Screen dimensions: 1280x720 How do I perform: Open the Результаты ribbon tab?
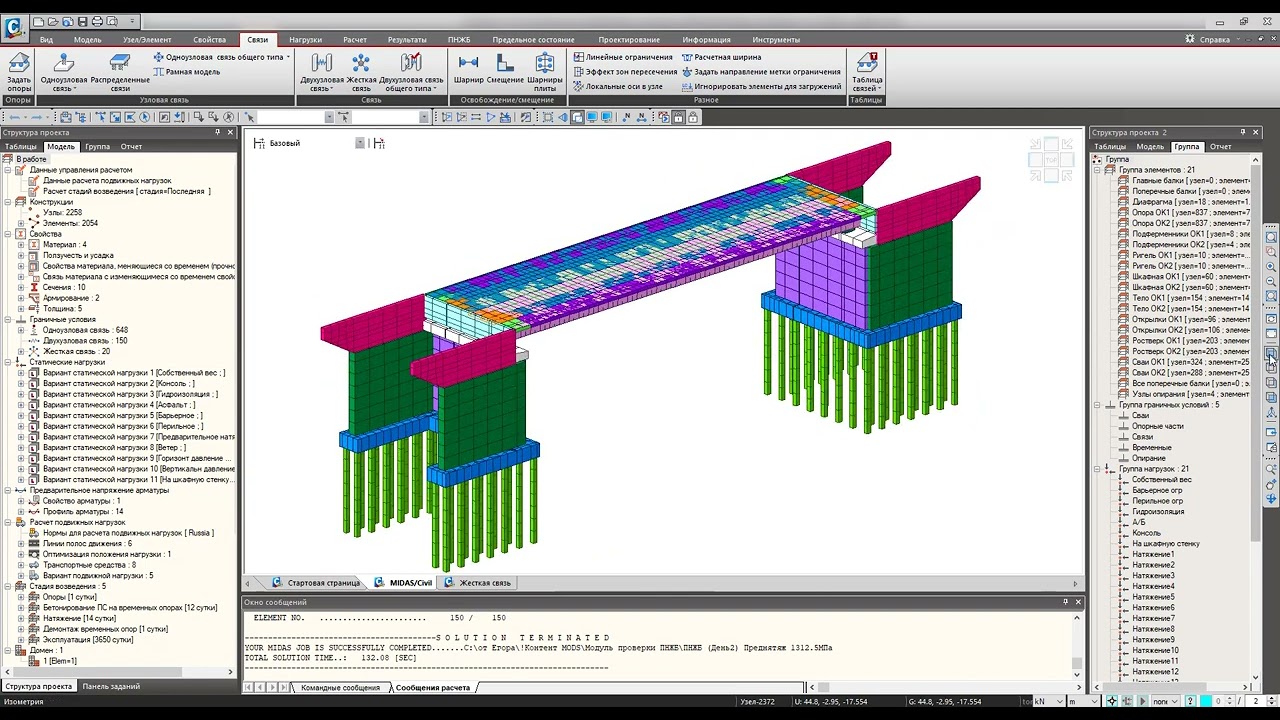pos(407,40)
